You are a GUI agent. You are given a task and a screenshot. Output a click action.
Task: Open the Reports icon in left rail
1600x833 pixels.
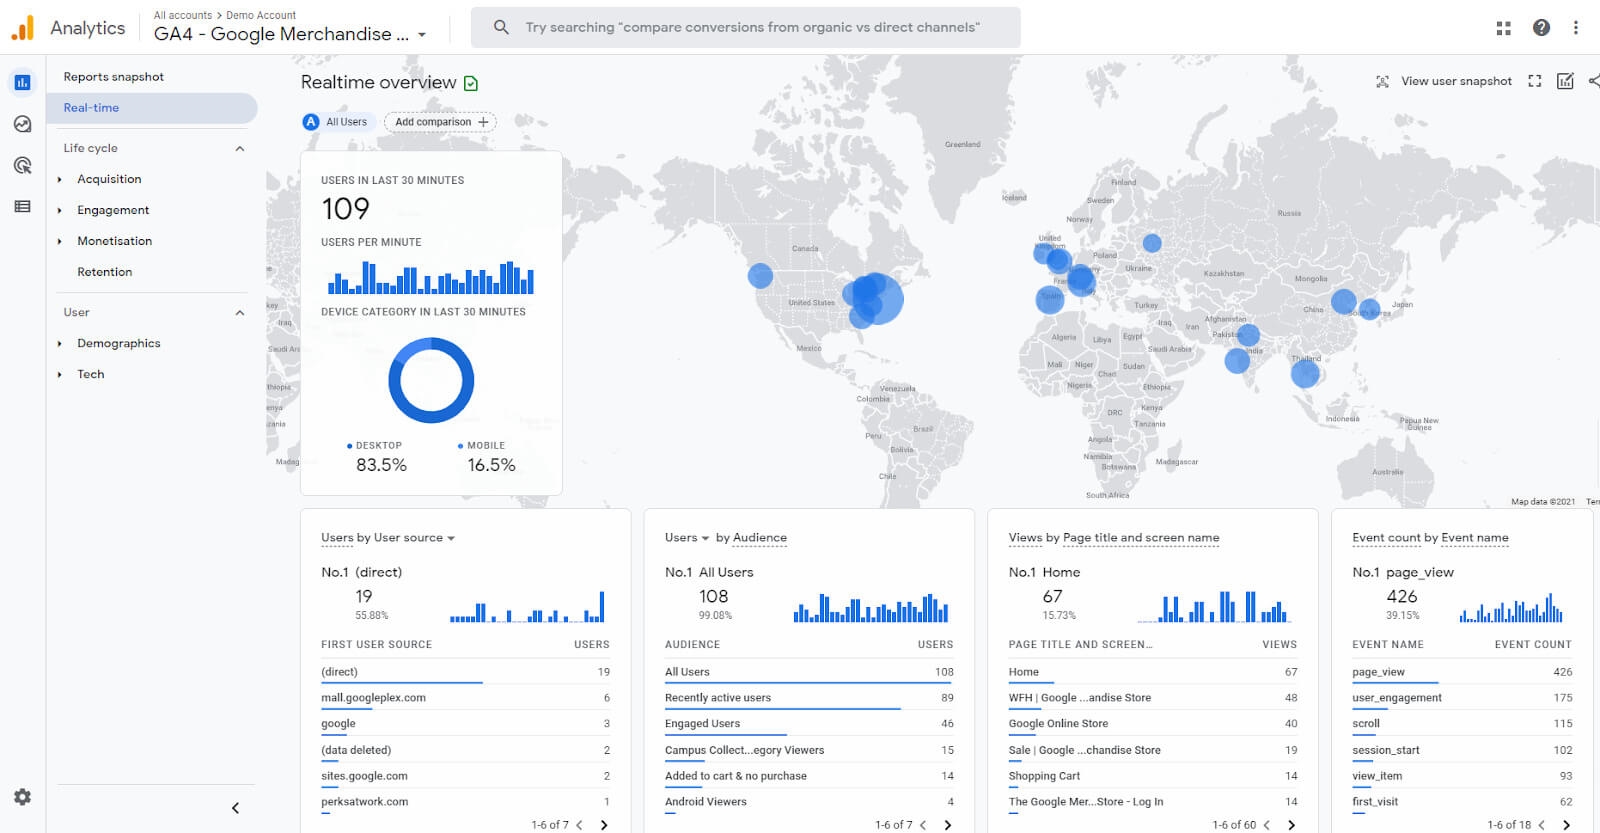tap(22, 82)
